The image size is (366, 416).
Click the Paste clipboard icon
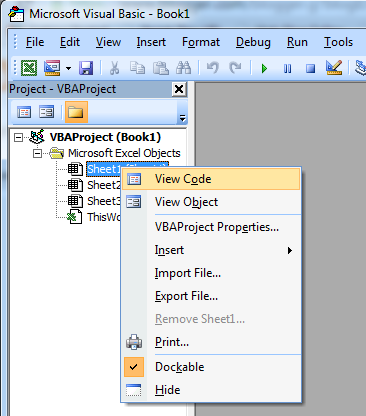tap(161, 68)
